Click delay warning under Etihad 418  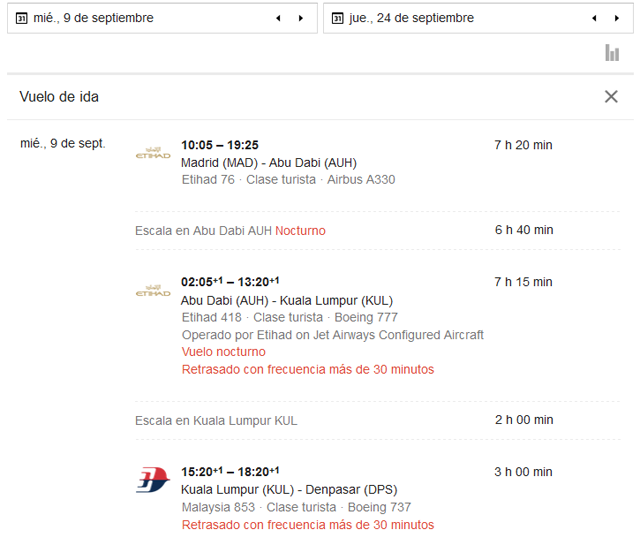coord(307,369)
